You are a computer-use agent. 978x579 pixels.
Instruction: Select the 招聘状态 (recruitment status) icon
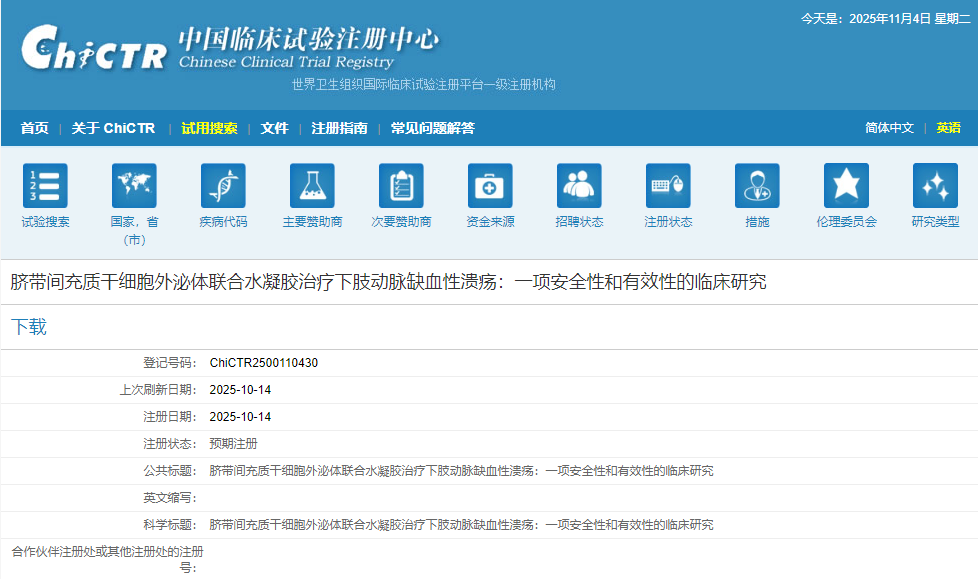point(579,186)
